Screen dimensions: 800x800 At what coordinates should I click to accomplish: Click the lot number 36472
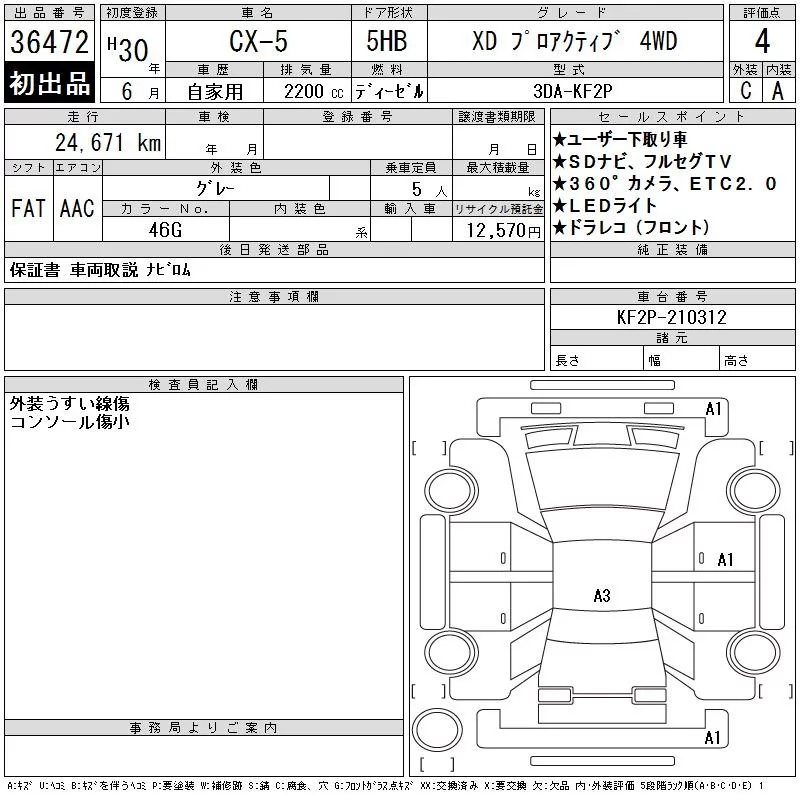[x=50, y=42]
